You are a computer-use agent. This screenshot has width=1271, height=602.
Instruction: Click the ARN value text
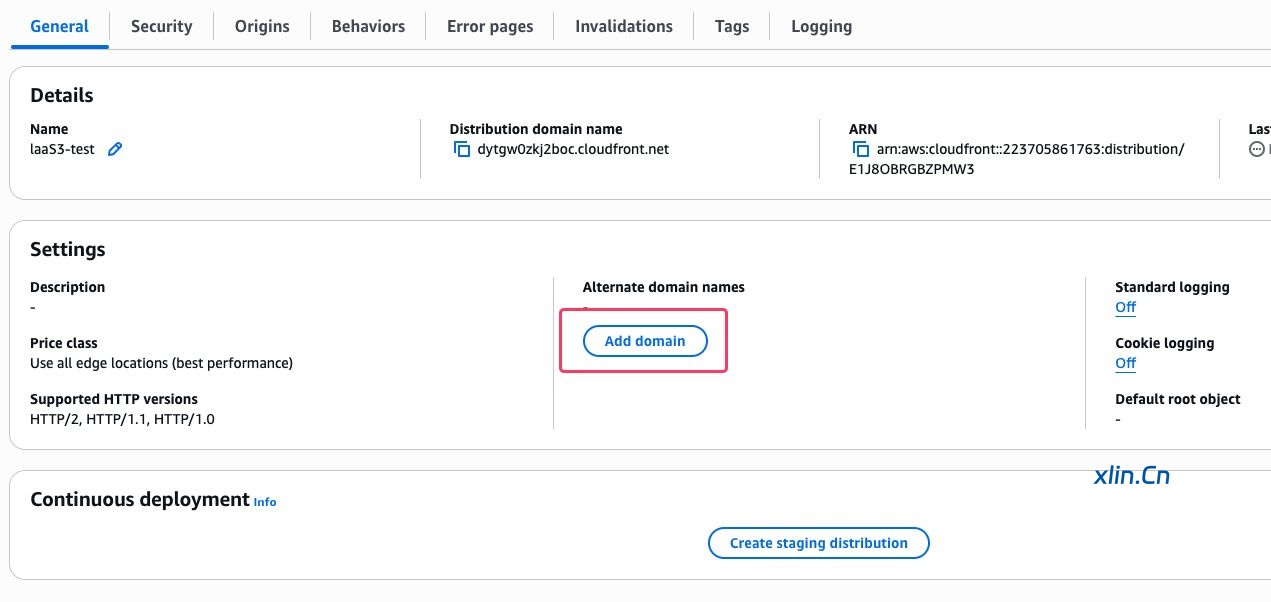pyautogui.click(x=1030, y=149)
